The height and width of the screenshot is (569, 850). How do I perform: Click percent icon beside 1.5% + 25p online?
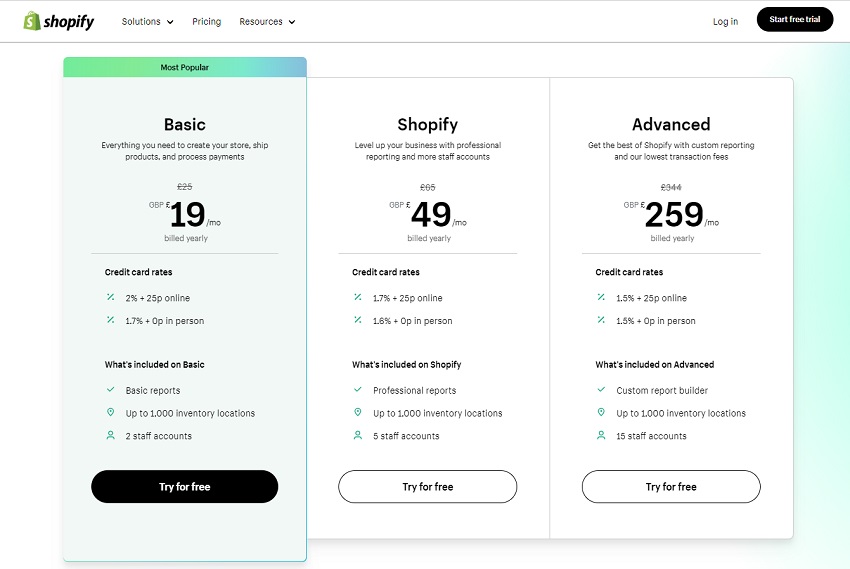click(x=601, y=297)
